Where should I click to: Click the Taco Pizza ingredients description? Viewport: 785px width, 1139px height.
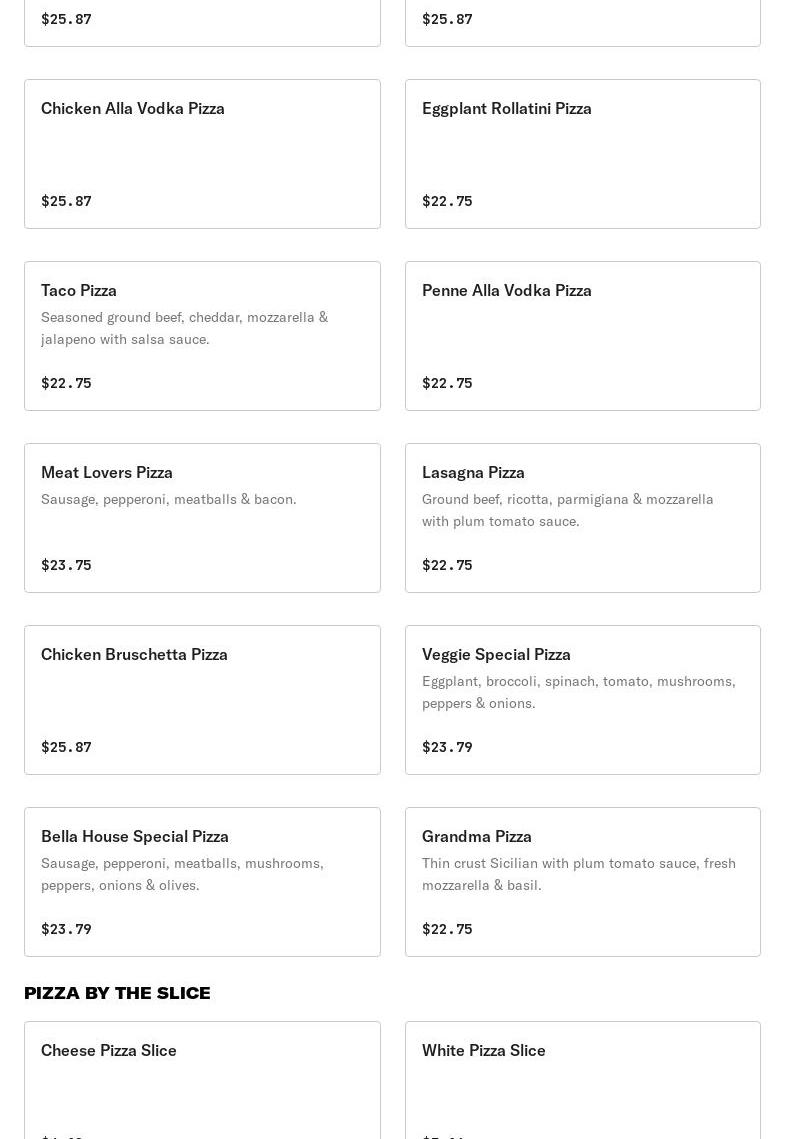point(185,328)
